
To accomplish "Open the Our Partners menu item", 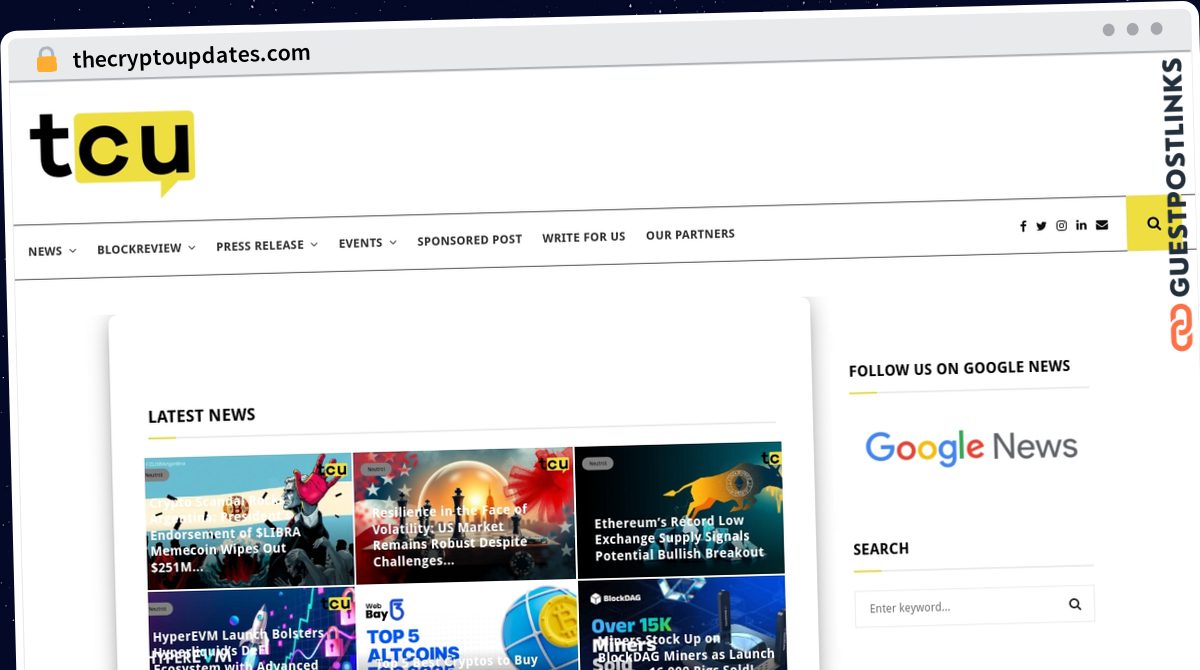I will tap(690, 234).
